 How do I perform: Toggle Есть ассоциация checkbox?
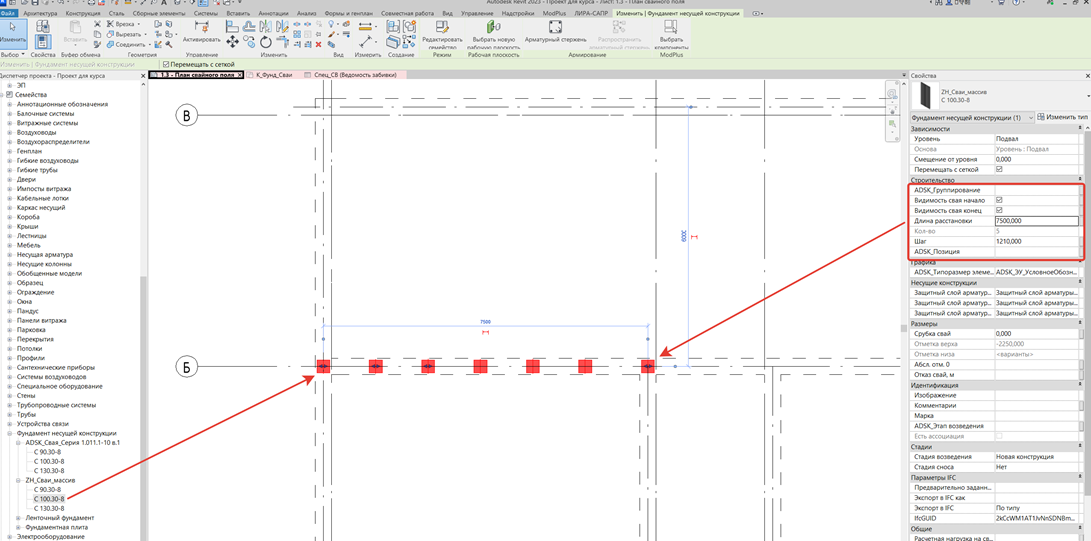pyautogui.click(x=999, y=436)
